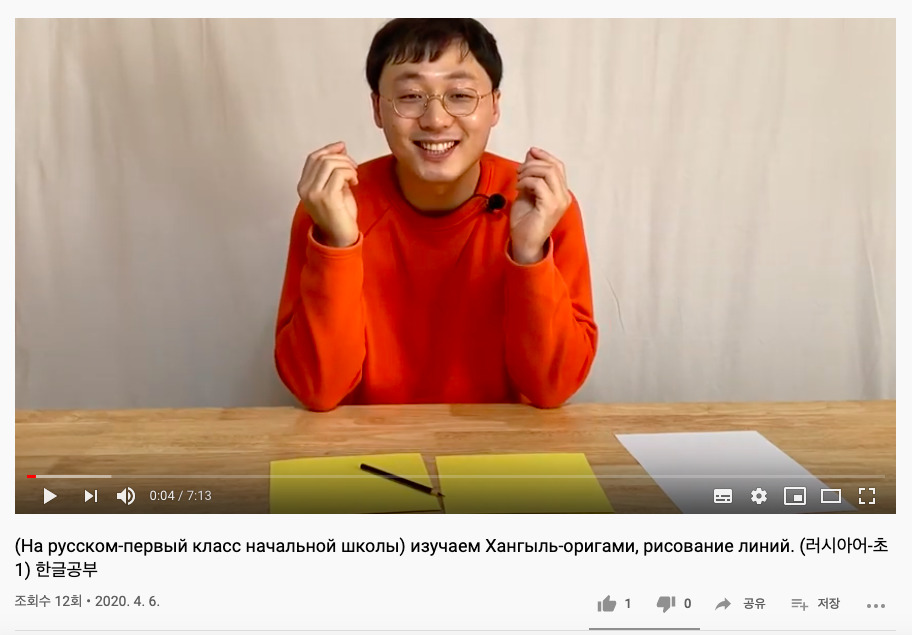The image size is (912, 635).
Task: Share the video via 공유 arrow icon
Action: pyautogui.click(x=723, y=604)
